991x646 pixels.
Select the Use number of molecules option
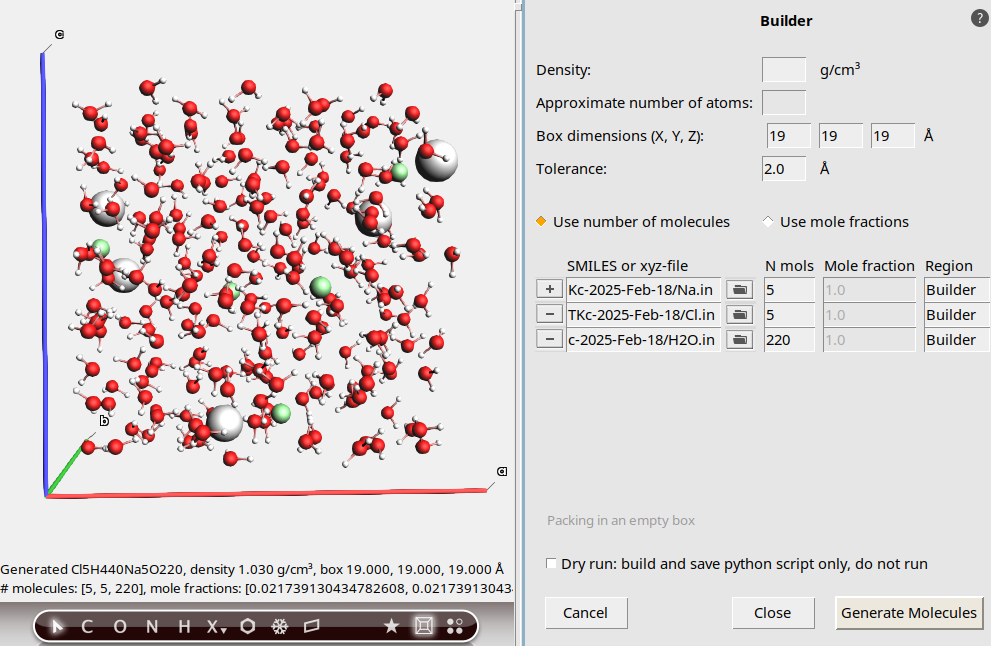[540, 221]
